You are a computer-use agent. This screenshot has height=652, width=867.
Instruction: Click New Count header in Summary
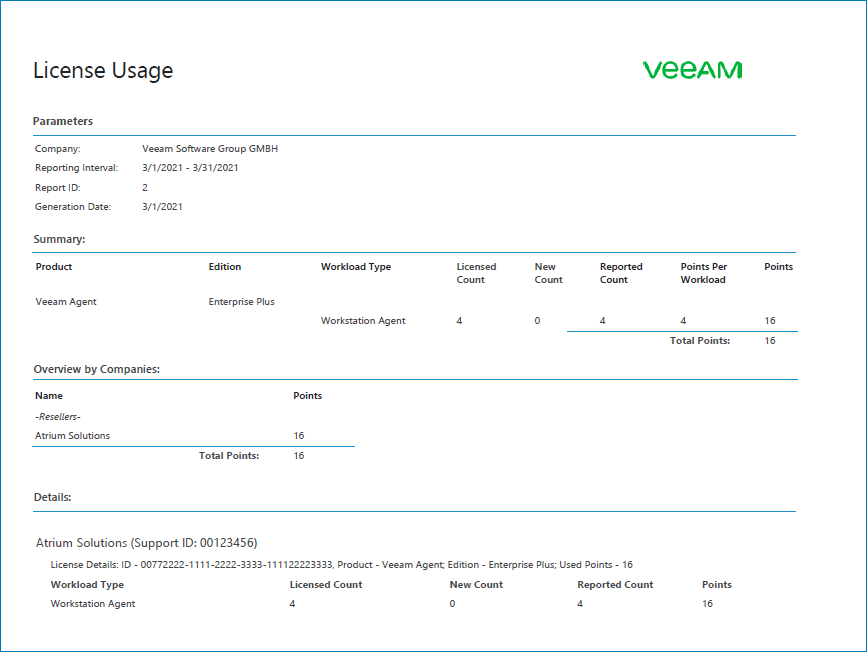coord(548,273)
